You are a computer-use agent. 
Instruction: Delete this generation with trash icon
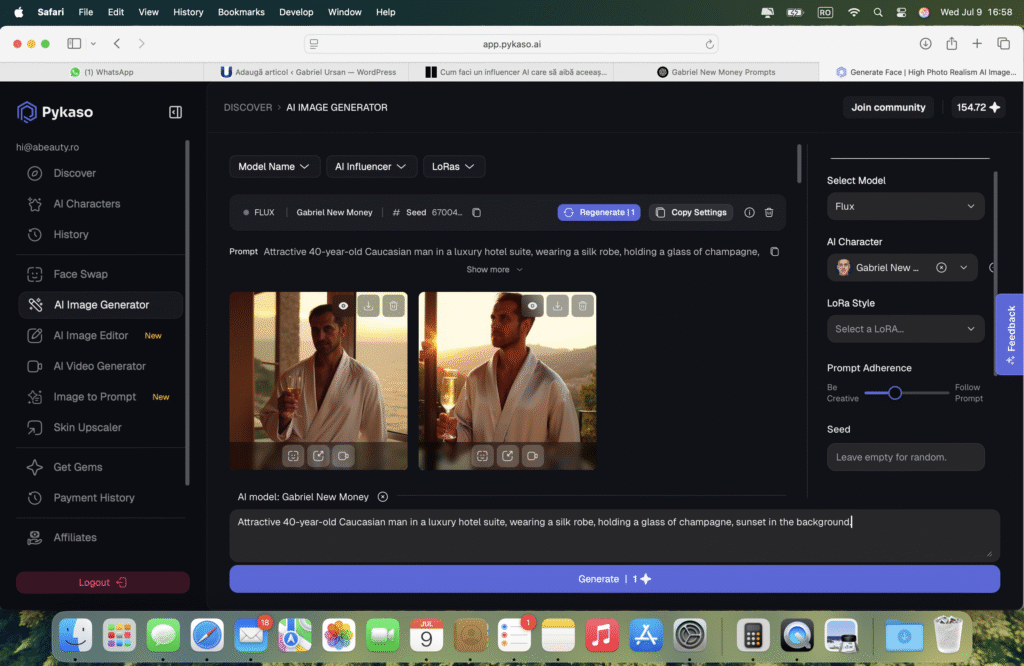click(769, 213)
